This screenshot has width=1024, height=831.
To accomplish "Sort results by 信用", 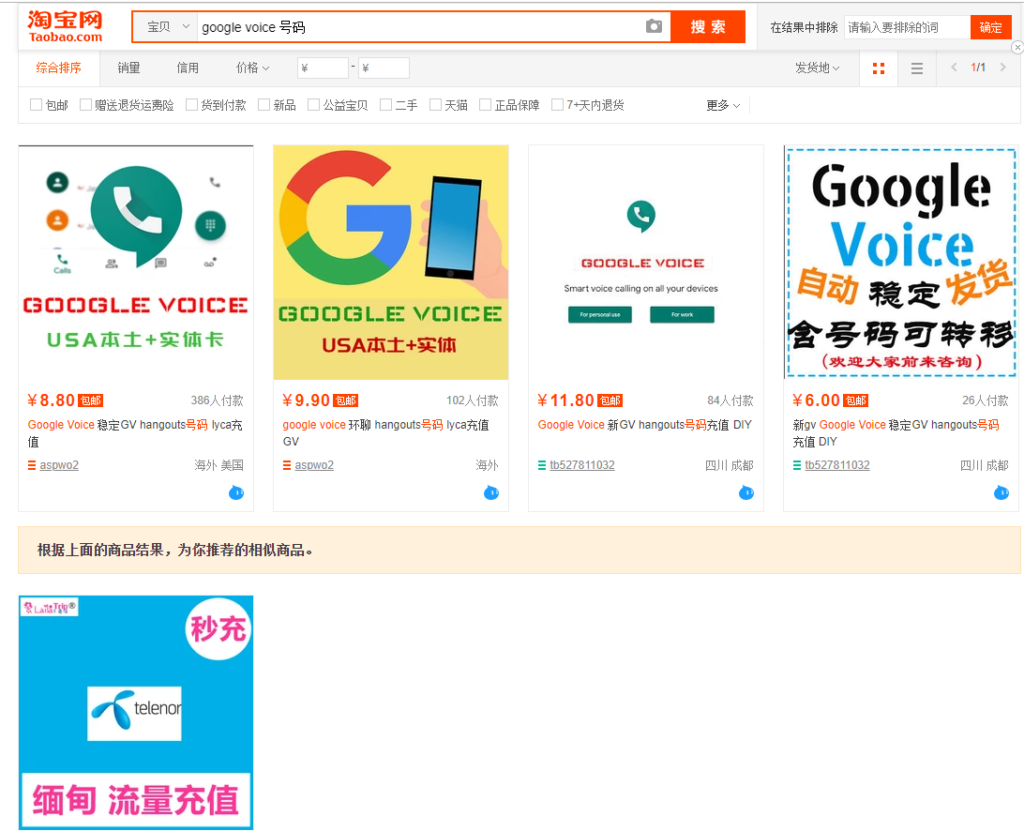I will (187, 68).
